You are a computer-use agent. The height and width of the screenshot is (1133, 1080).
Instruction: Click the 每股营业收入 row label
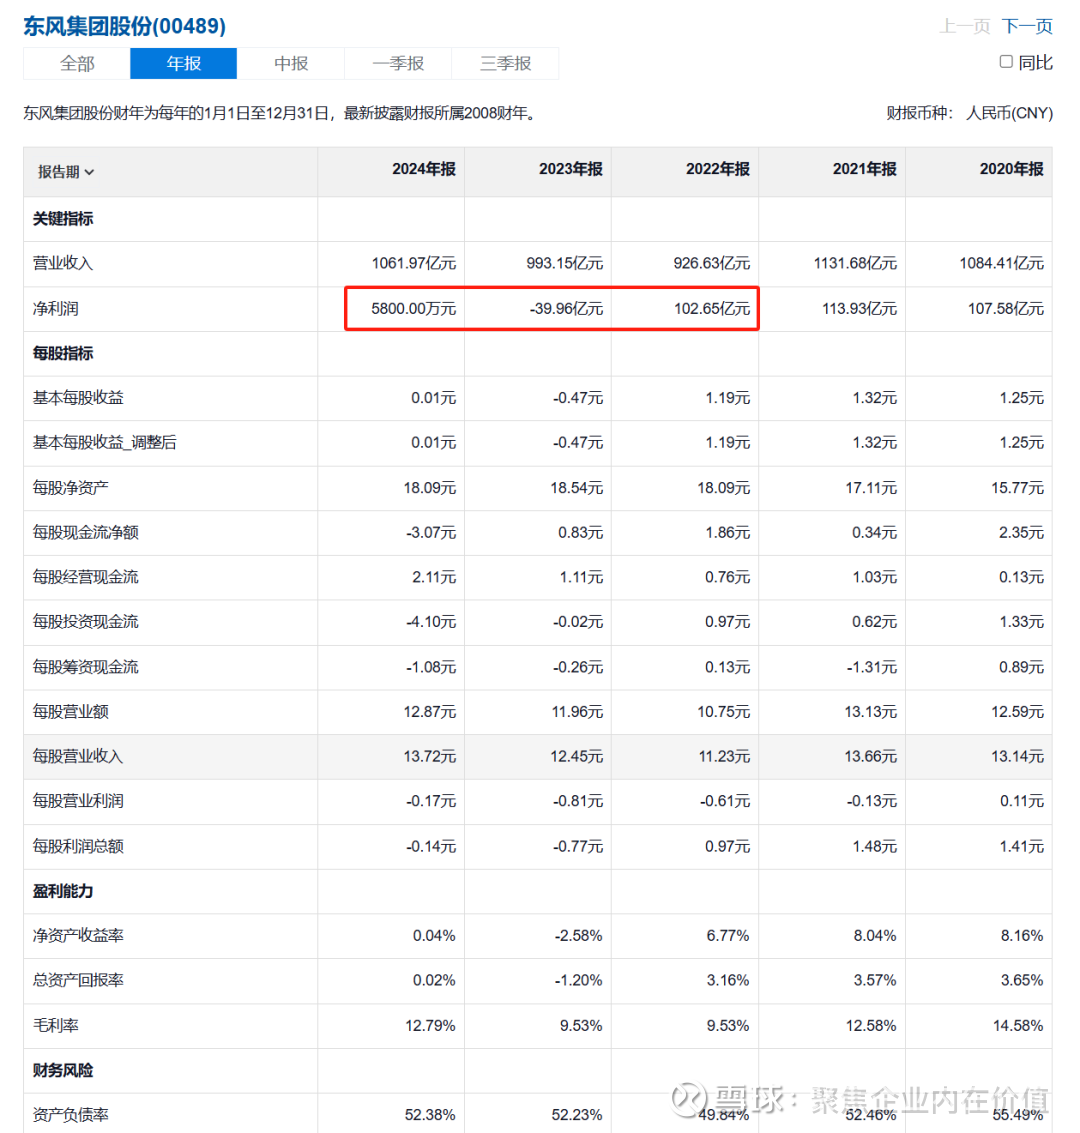coord(78,757)
